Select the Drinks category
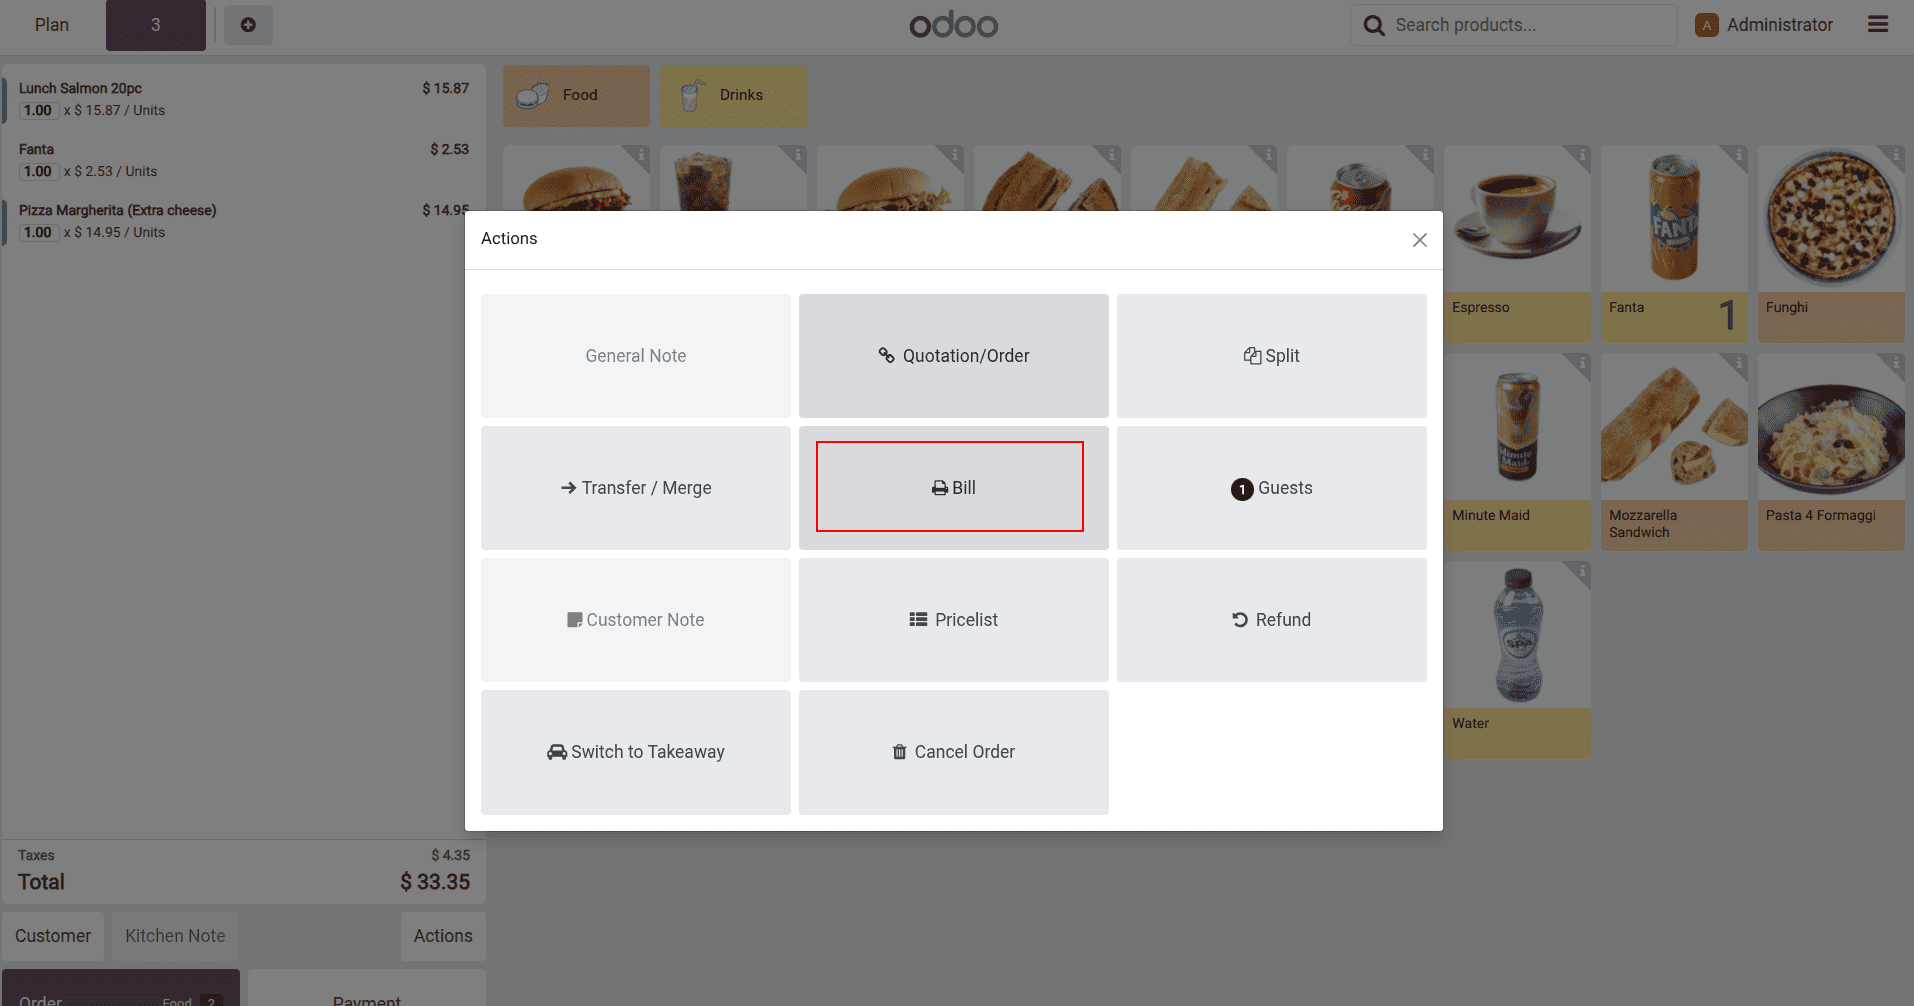Image resolution: width=1914 pixels, height=1006 pixels. point(733,96)
